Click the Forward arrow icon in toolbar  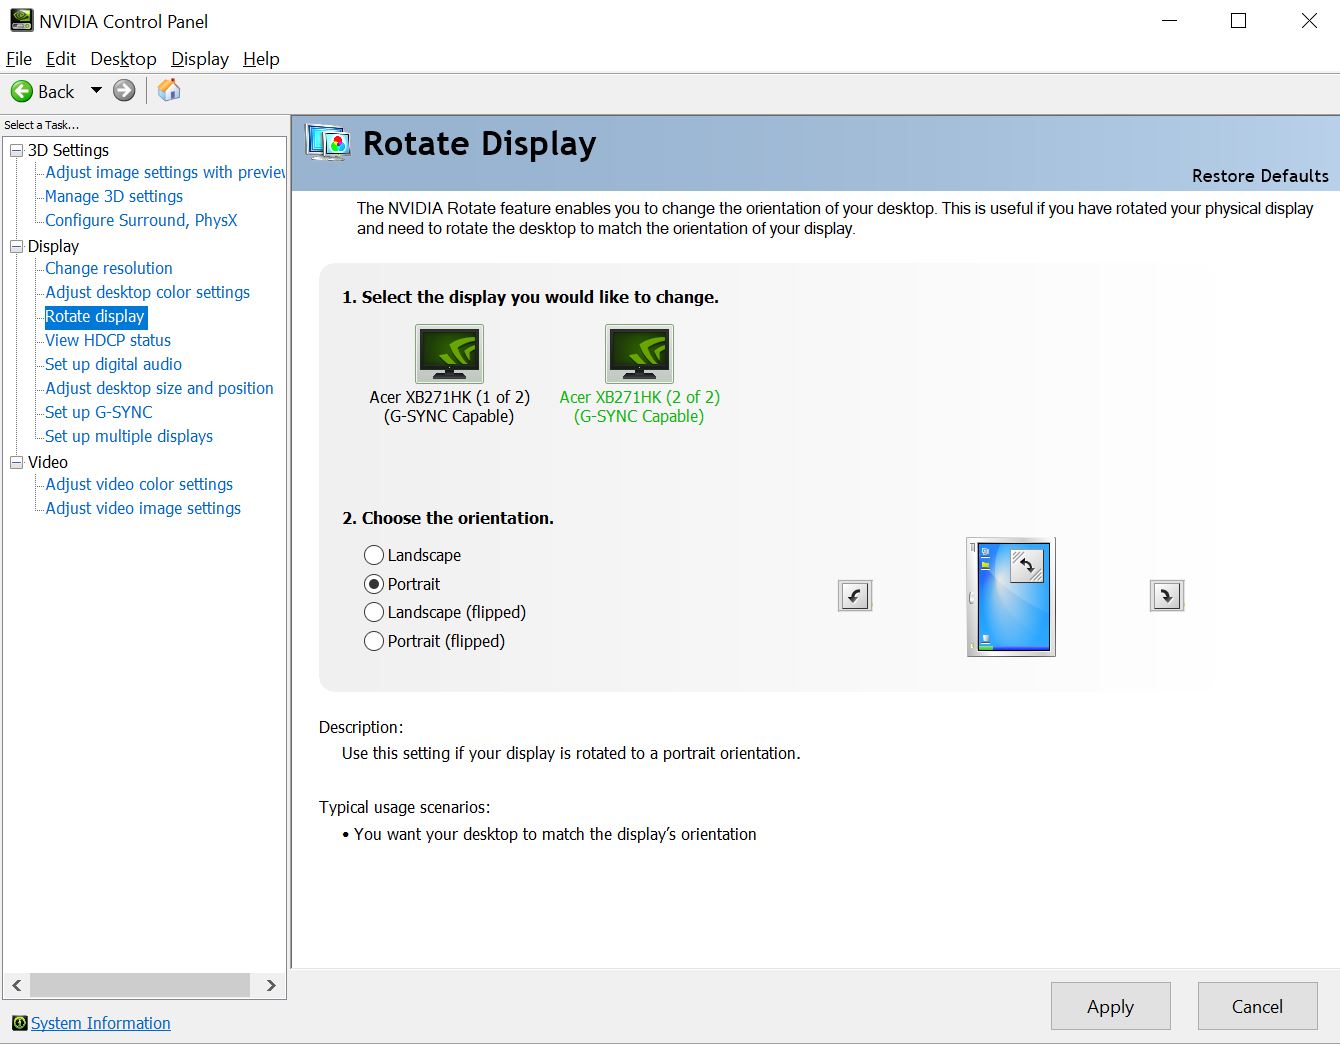(124, 91)
